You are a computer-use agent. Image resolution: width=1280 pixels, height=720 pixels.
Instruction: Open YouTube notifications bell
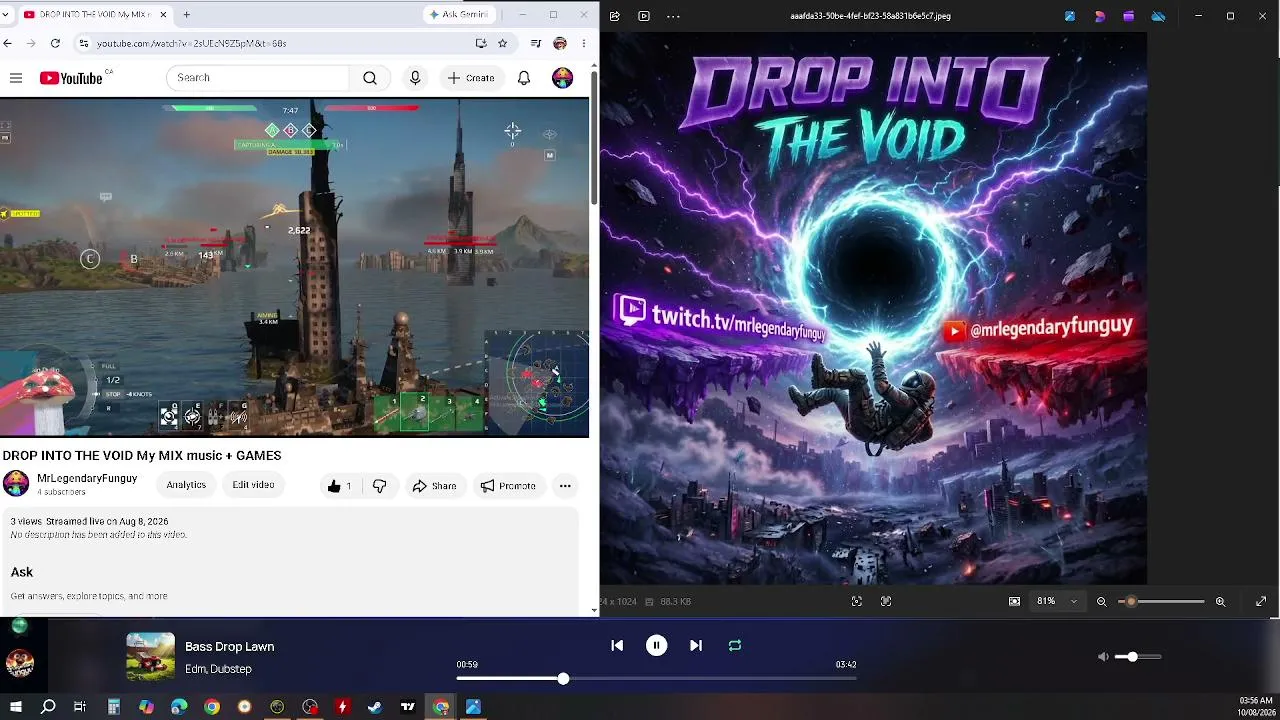[x=524, y=78]
